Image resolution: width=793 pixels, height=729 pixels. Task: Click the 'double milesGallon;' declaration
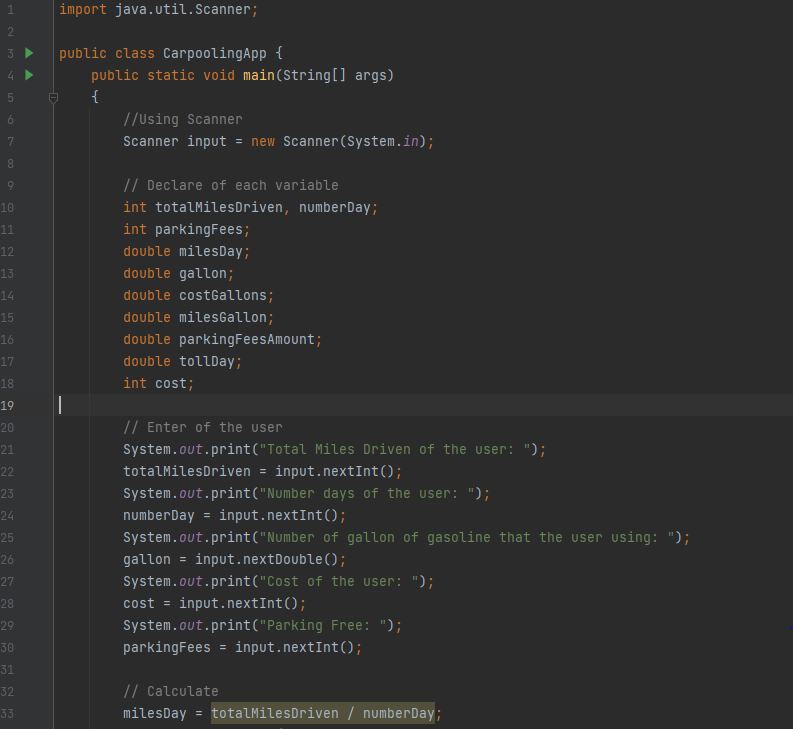pos(198,318)
